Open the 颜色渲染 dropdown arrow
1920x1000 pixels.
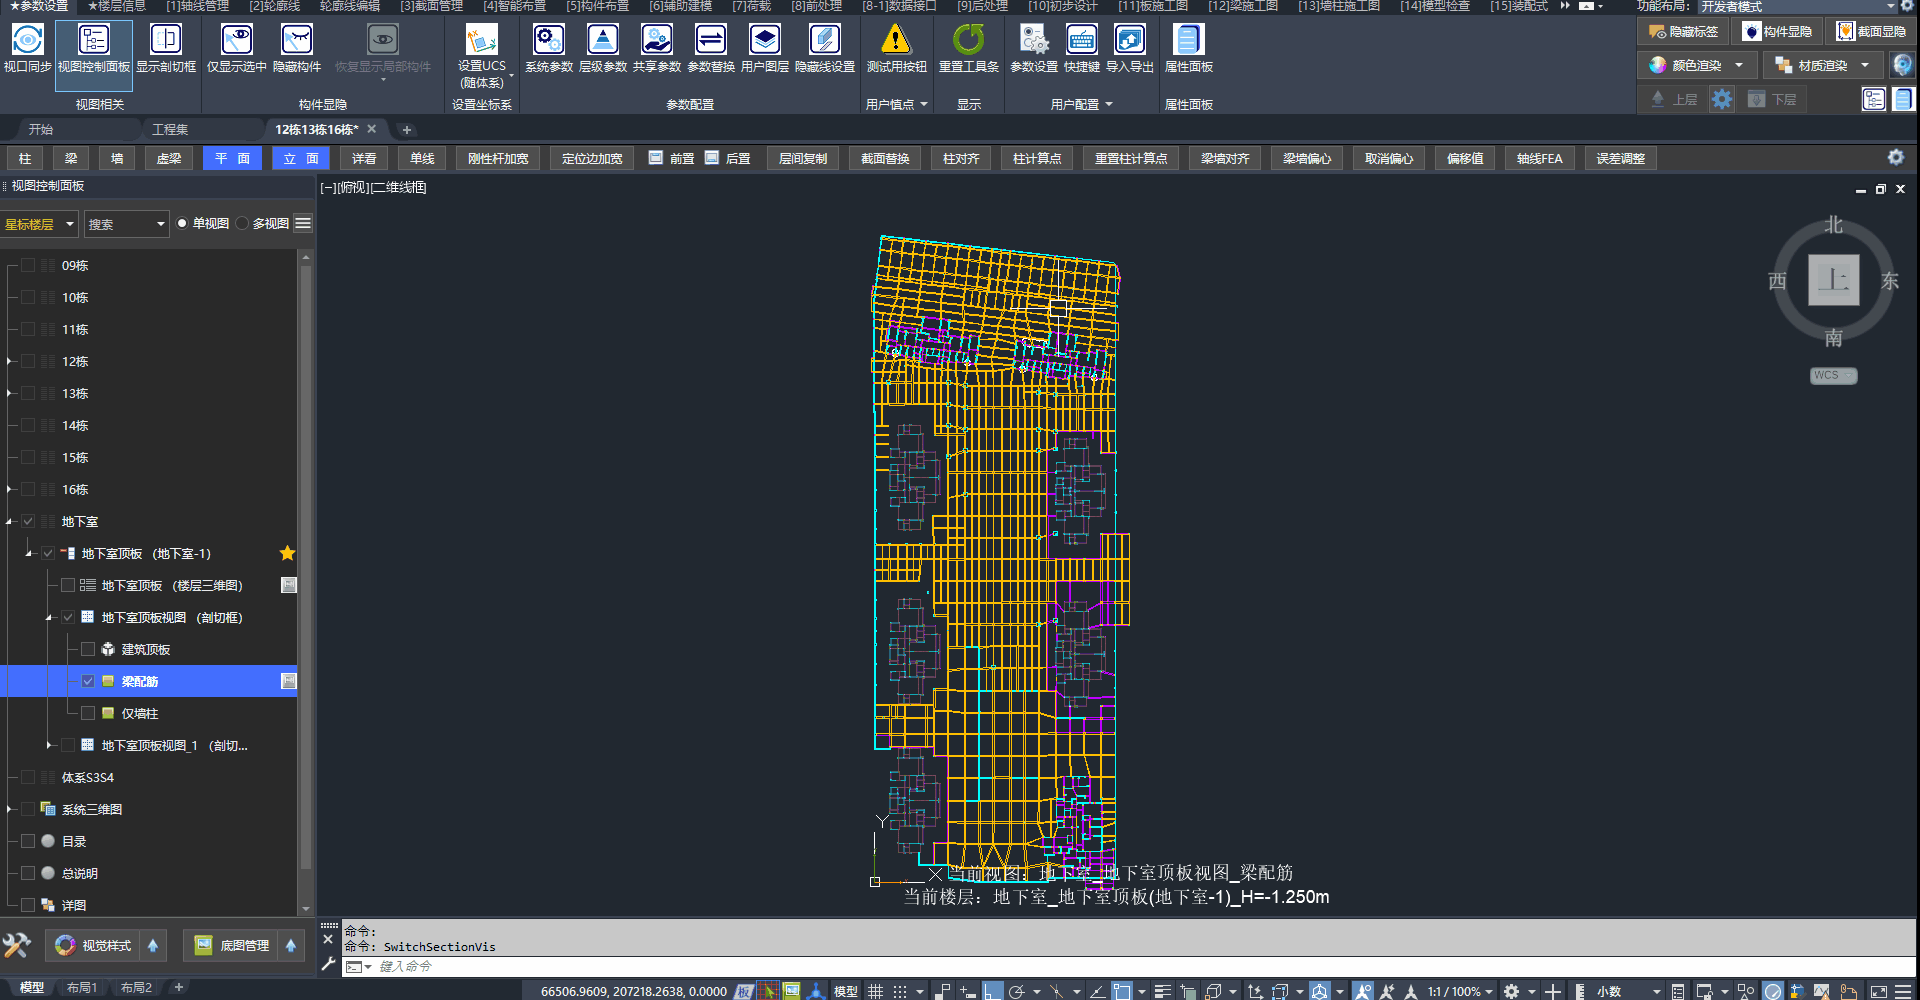pyautogui.click(x=1739, y=65)
